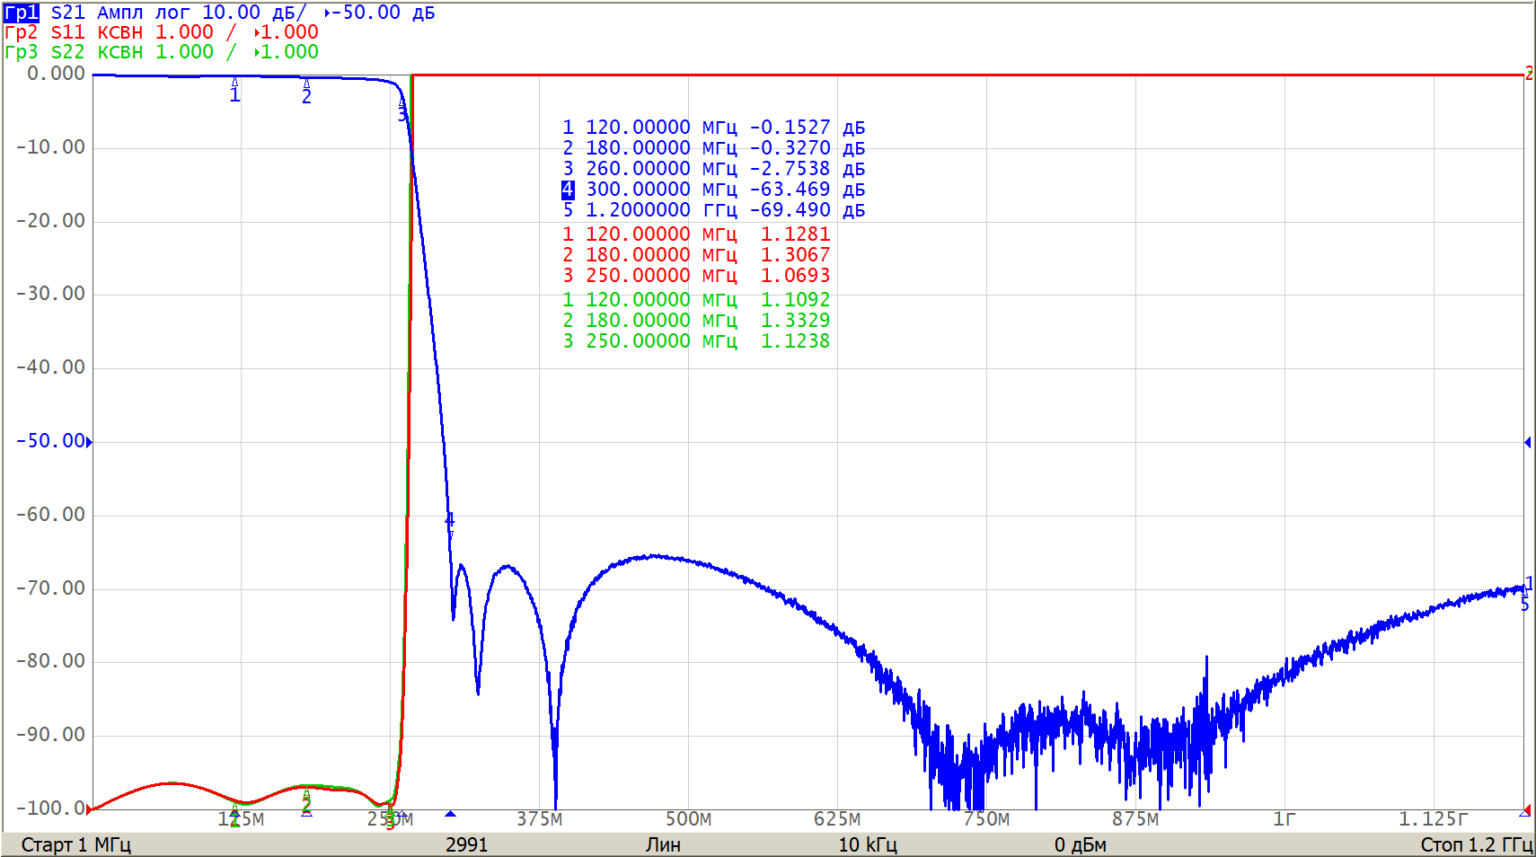Click the red reference arrow at -100.0
Viewport: 1536px width, 857px height.
click(x=89, y=808)
